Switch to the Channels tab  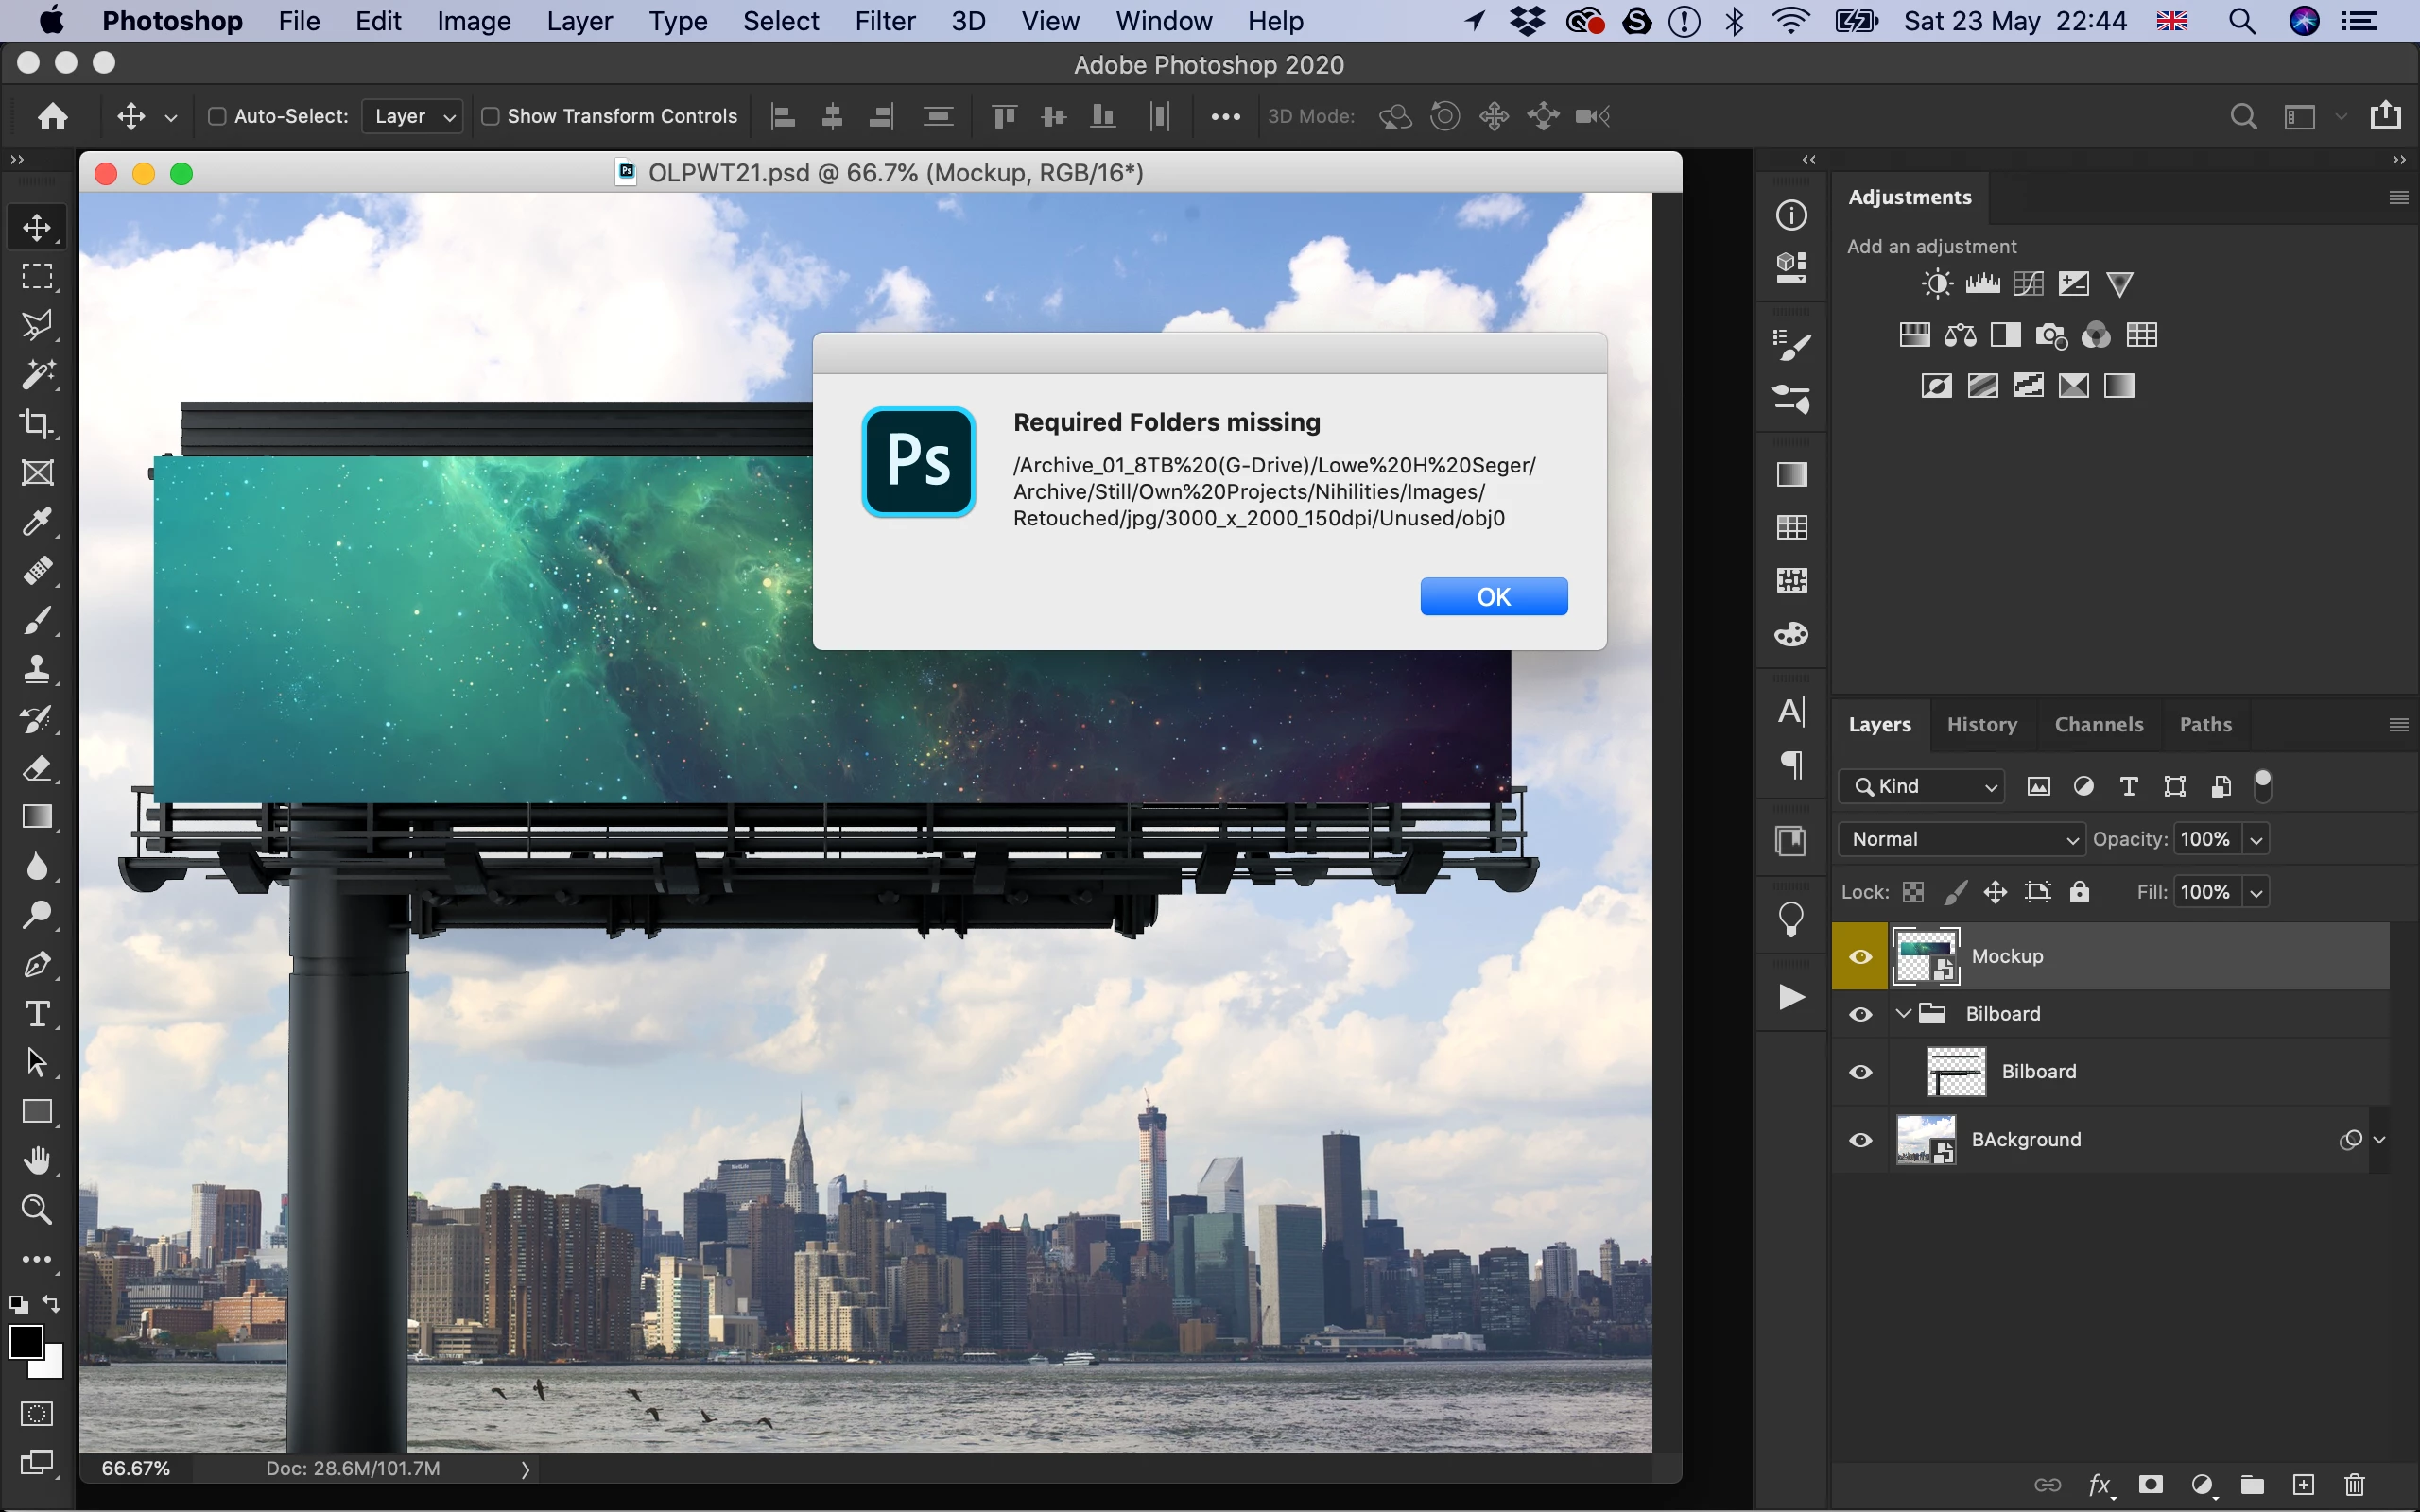click(x=2098, y=725)
